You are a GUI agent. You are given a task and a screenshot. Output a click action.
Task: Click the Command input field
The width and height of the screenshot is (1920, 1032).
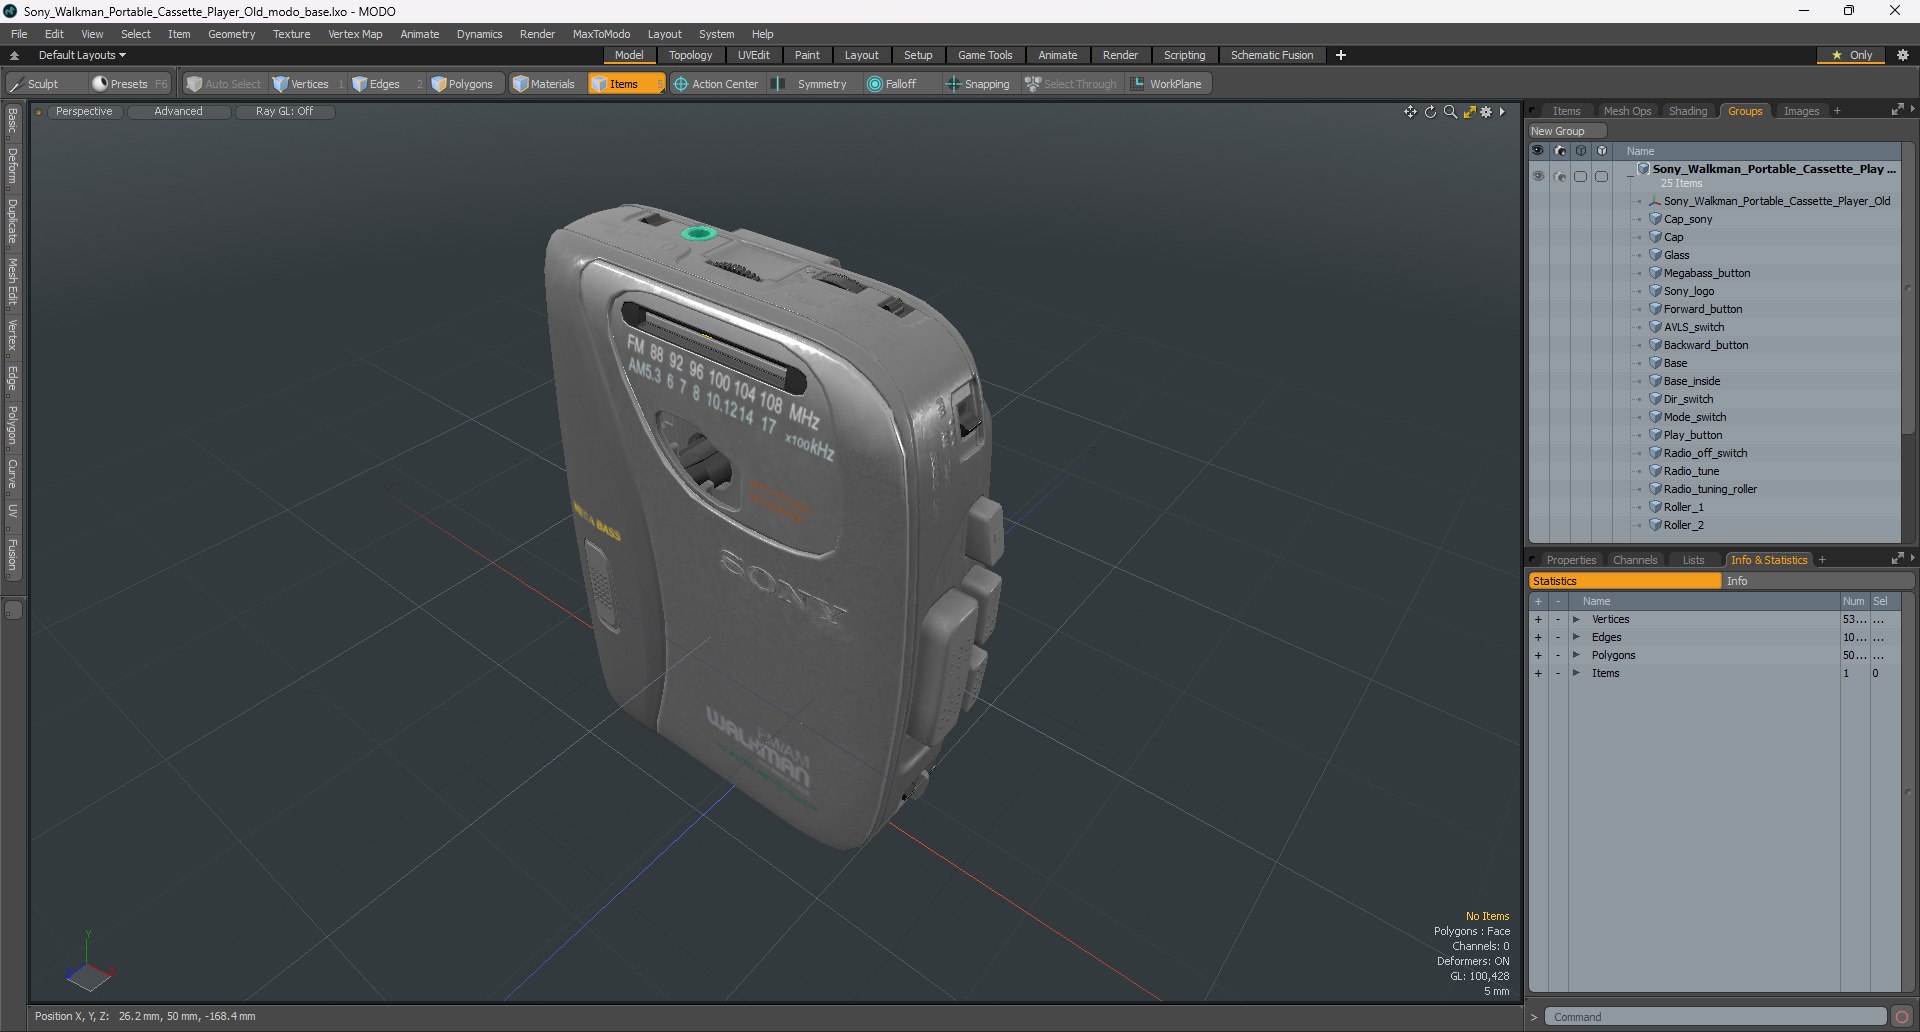[1715, 1017]
